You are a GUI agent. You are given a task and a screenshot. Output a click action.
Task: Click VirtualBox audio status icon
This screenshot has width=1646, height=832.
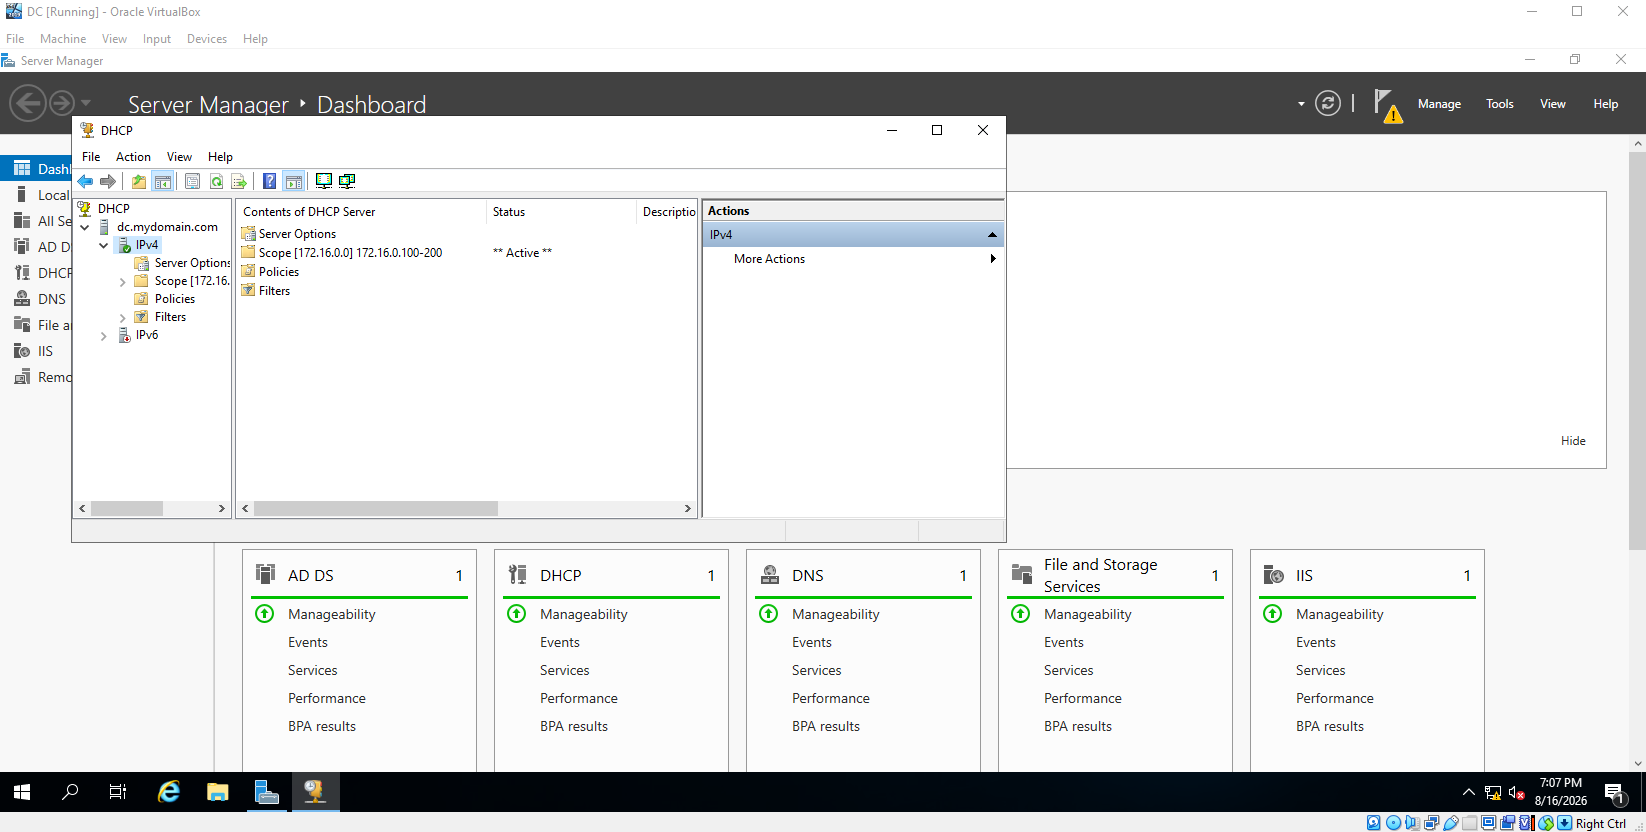click(x=1412, y=823)
